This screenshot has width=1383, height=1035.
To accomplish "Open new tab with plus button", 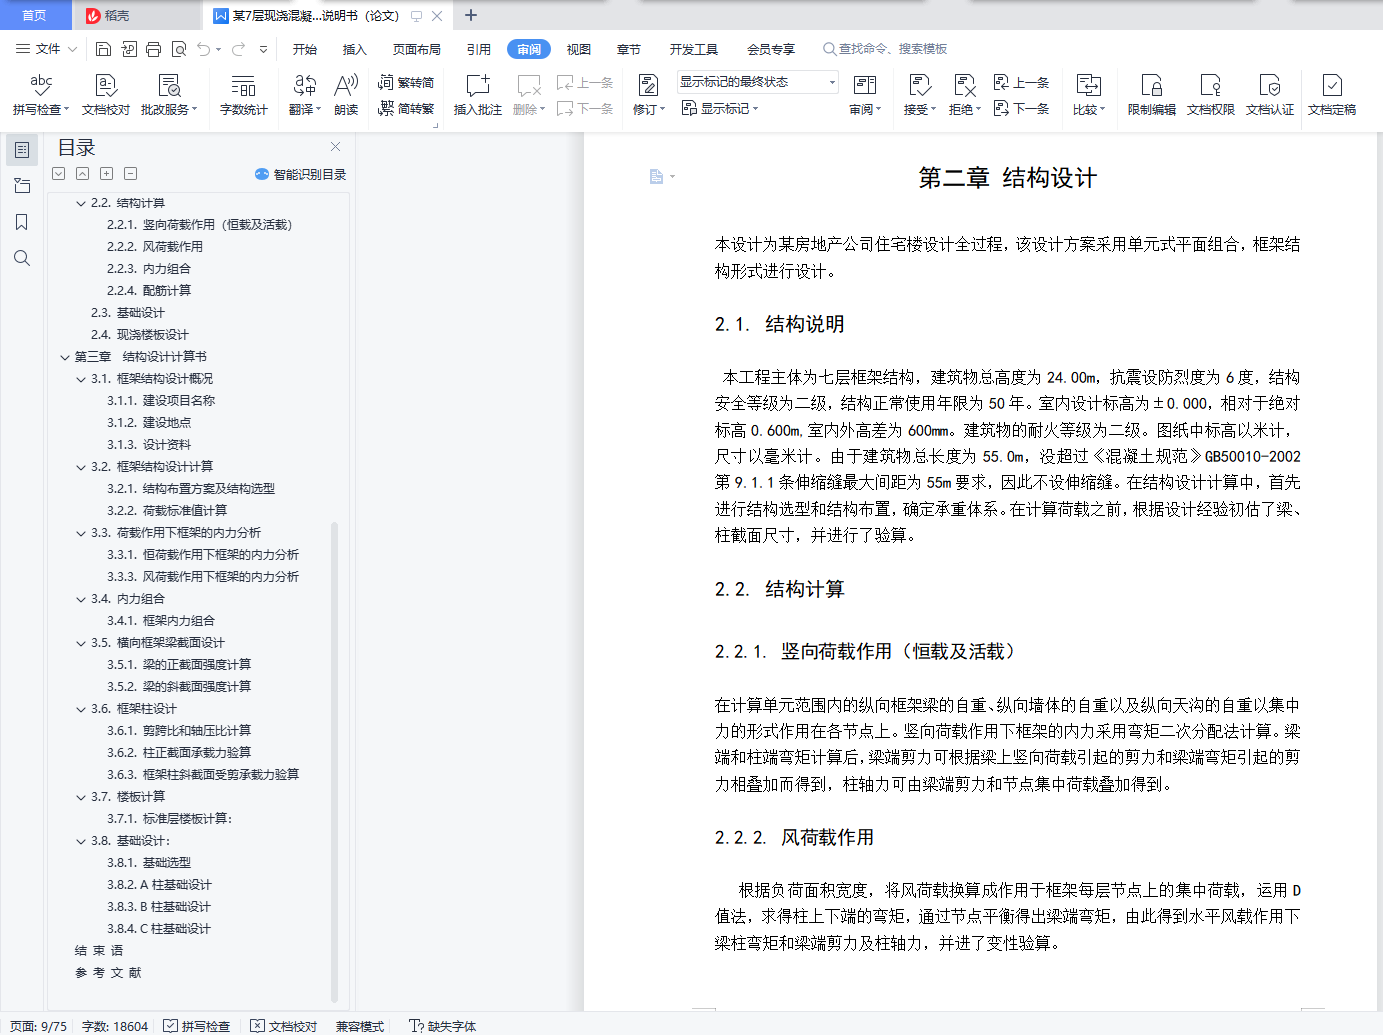I will click(x=471, y=15).
